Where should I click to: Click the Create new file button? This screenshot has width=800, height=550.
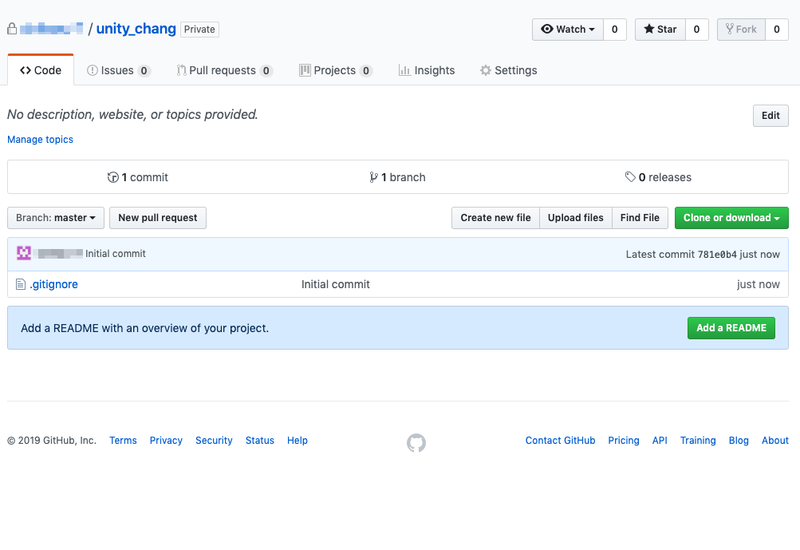click(x=495, y=218)
